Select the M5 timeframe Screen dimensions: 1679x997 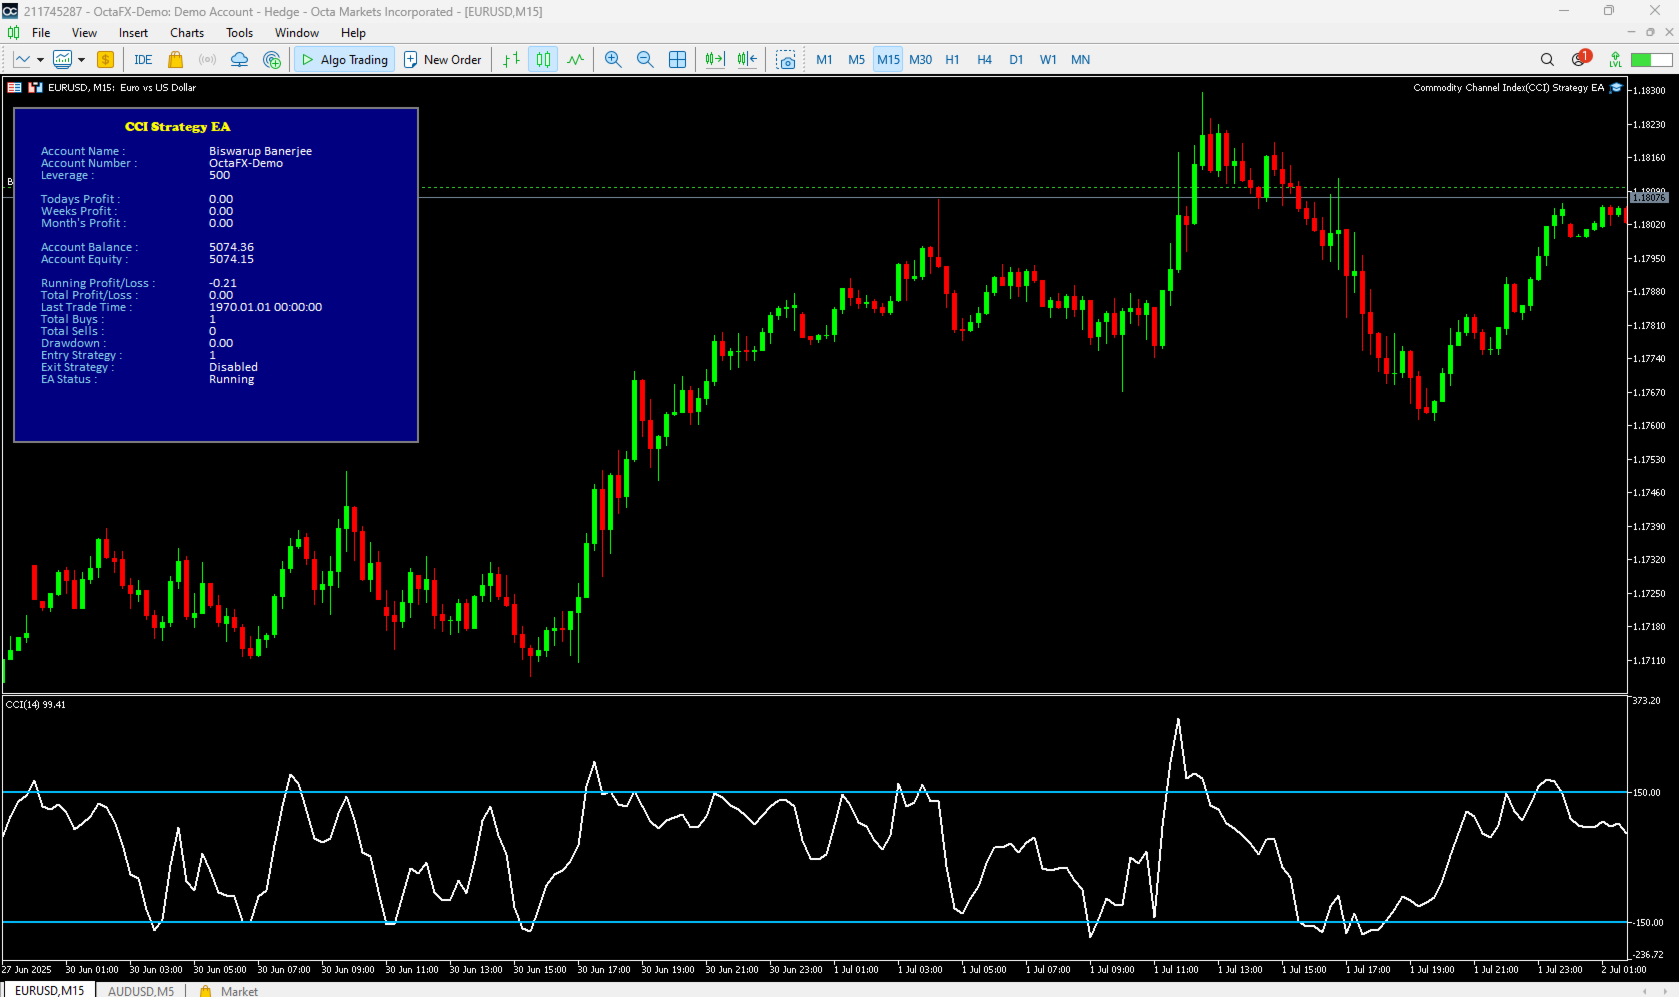coord(856,59)
